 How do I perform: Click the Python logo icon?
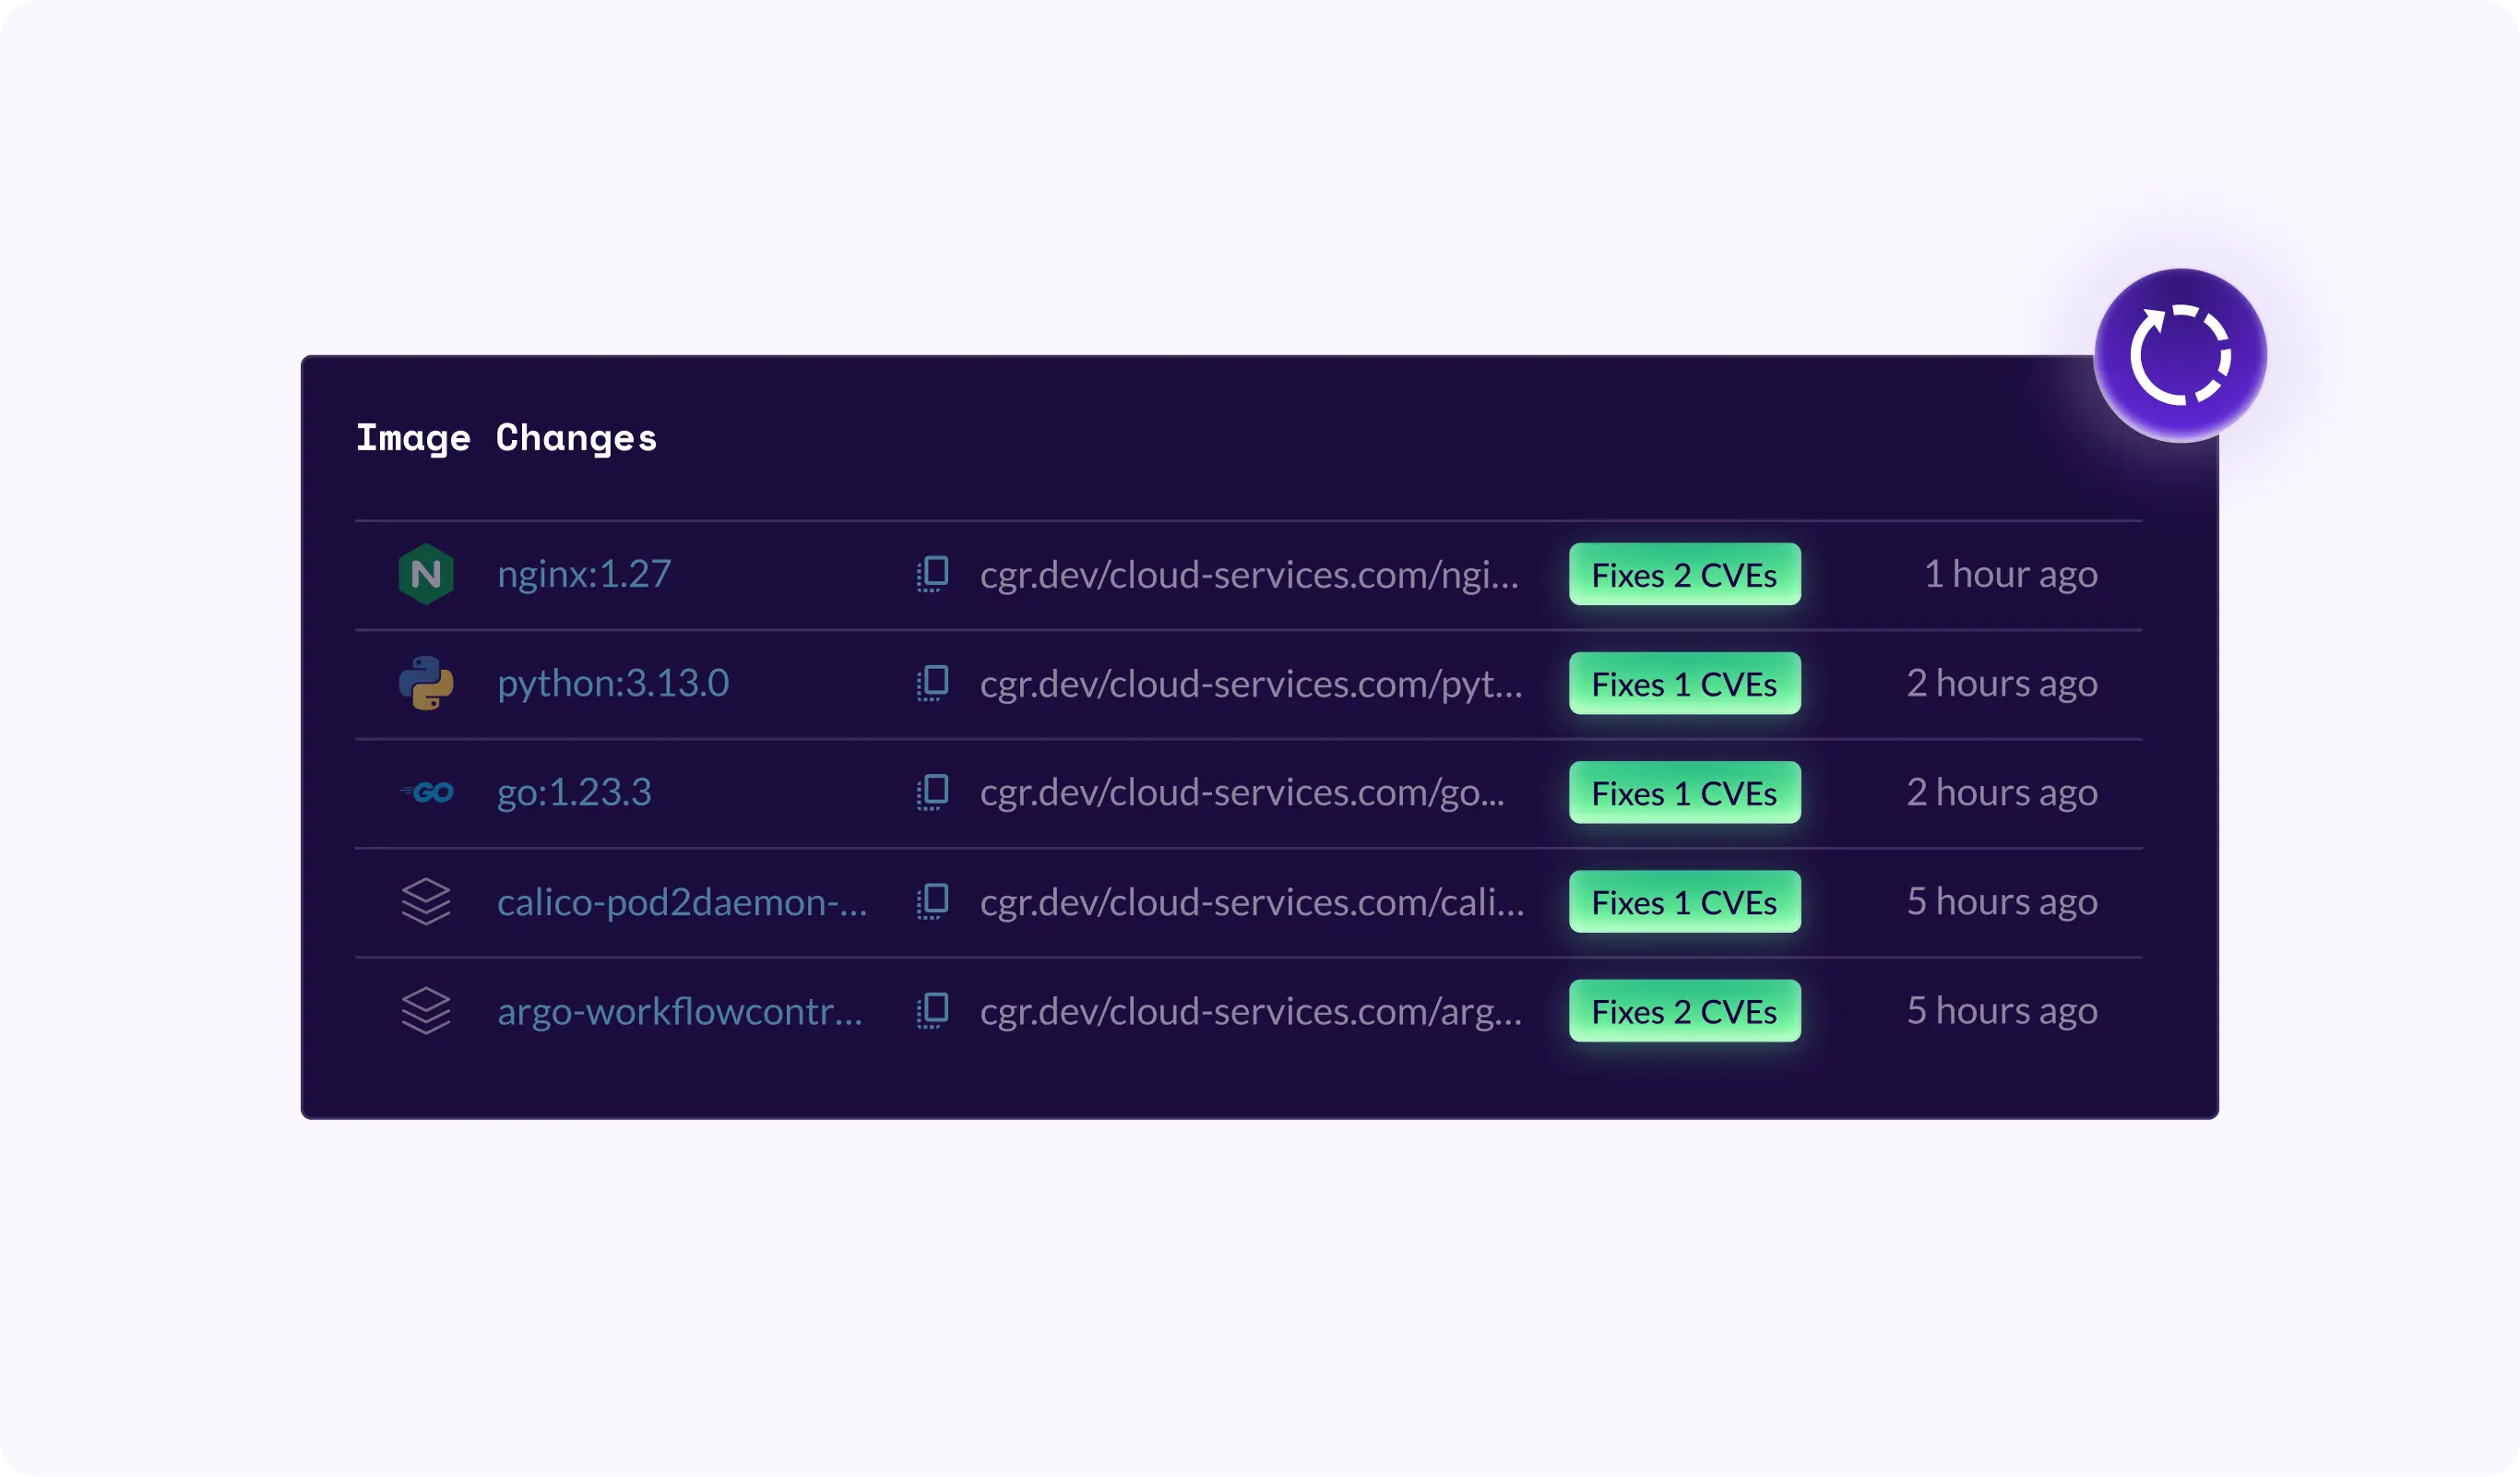click(x=426, y=683)
